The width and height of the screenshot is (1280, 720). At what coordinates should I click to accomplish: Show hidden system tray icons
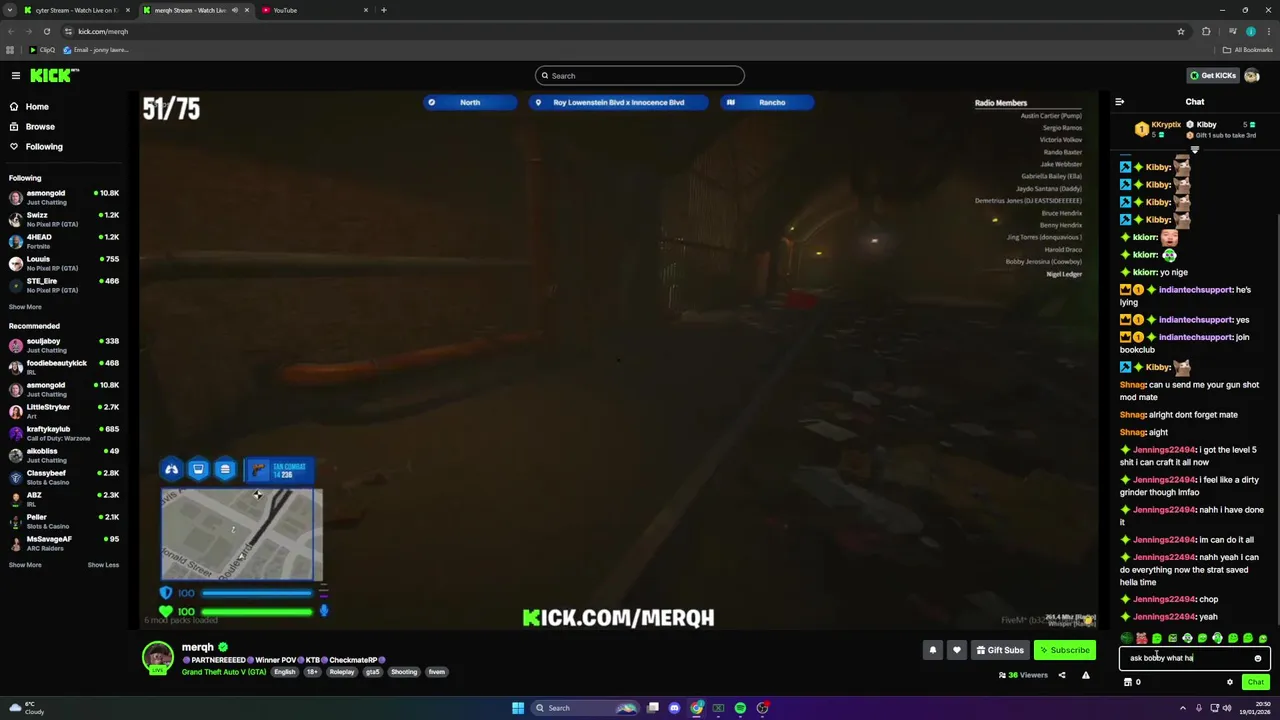pos(1182,708)
